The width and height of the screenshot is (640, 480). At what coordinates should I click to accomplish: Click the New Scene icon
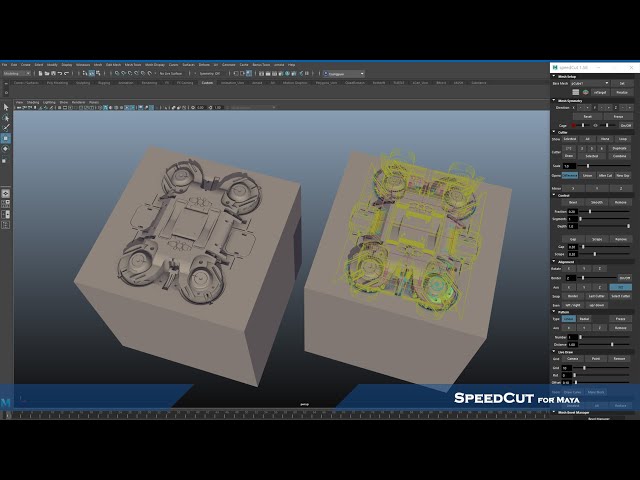(x=40, y=73)
